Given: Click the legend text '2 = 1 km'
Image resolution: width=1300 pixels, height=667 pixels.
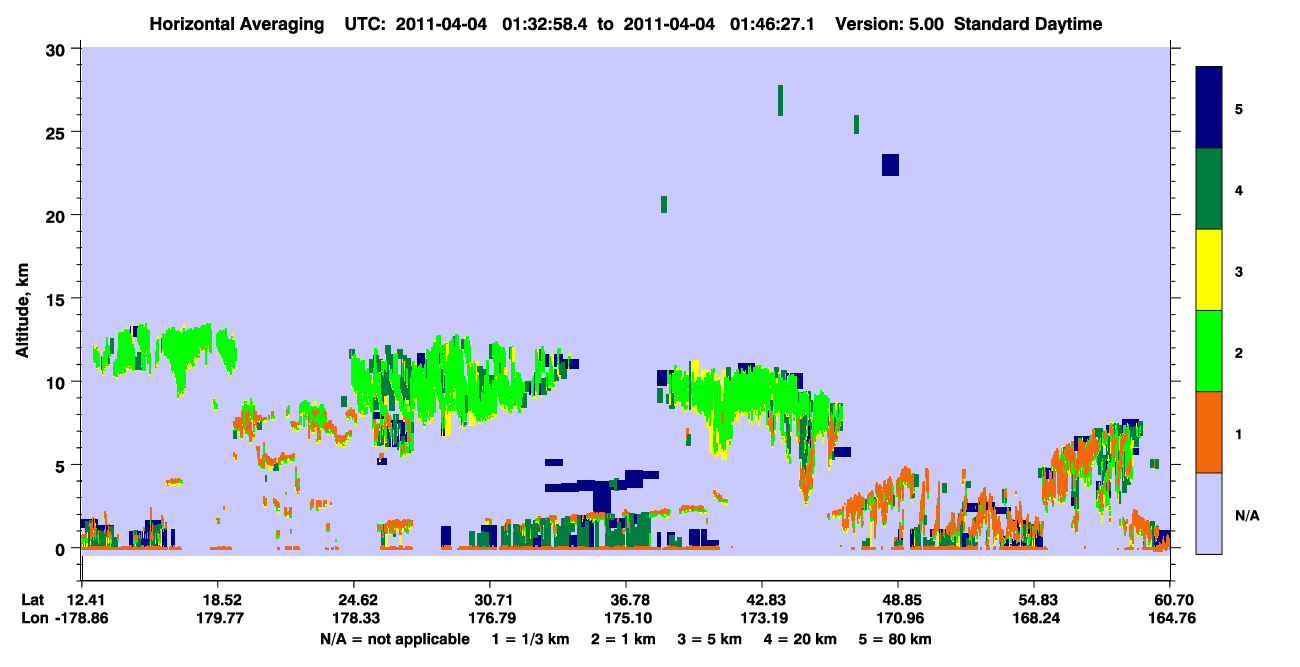Looking at the screenshot, I should (x=625, y=639).
